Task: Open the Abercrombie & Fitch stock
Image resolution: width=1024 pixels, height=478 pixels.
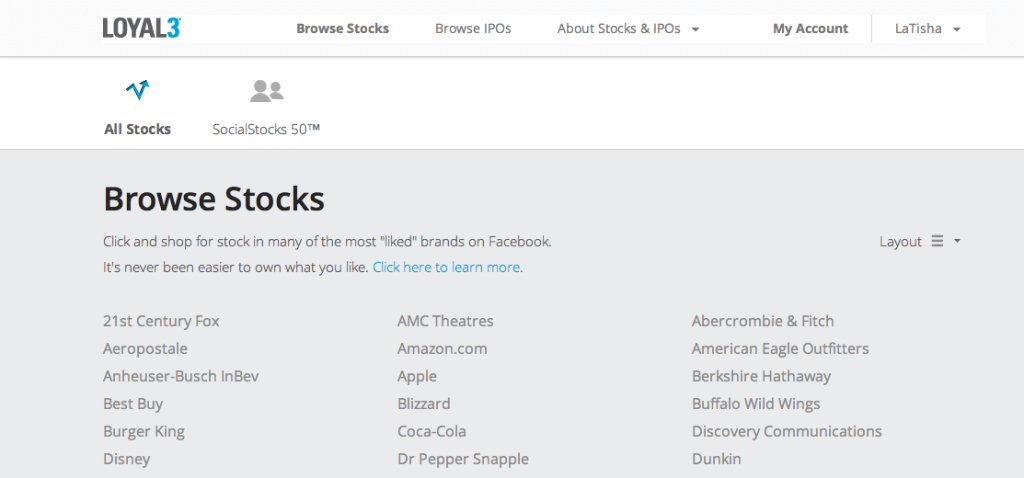Action: point(763,321)
